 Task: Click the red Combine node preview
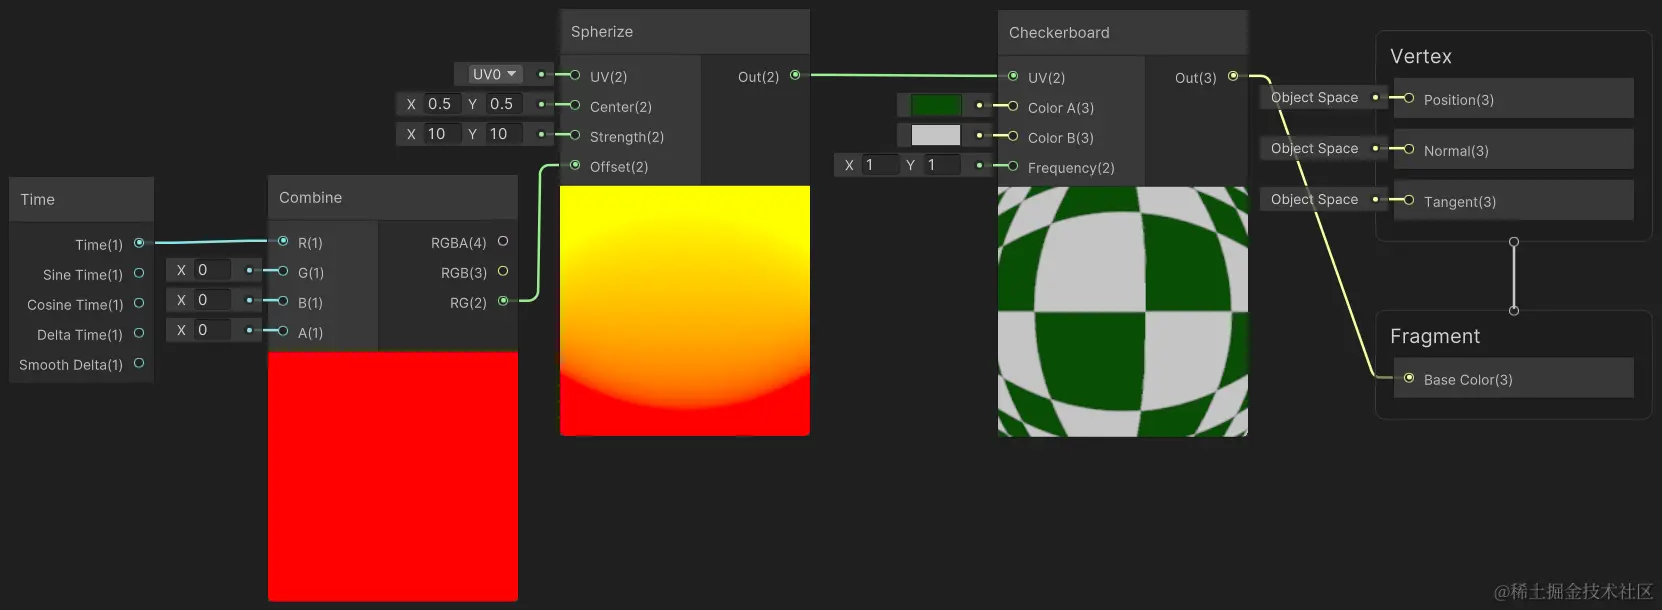point(393,476)
